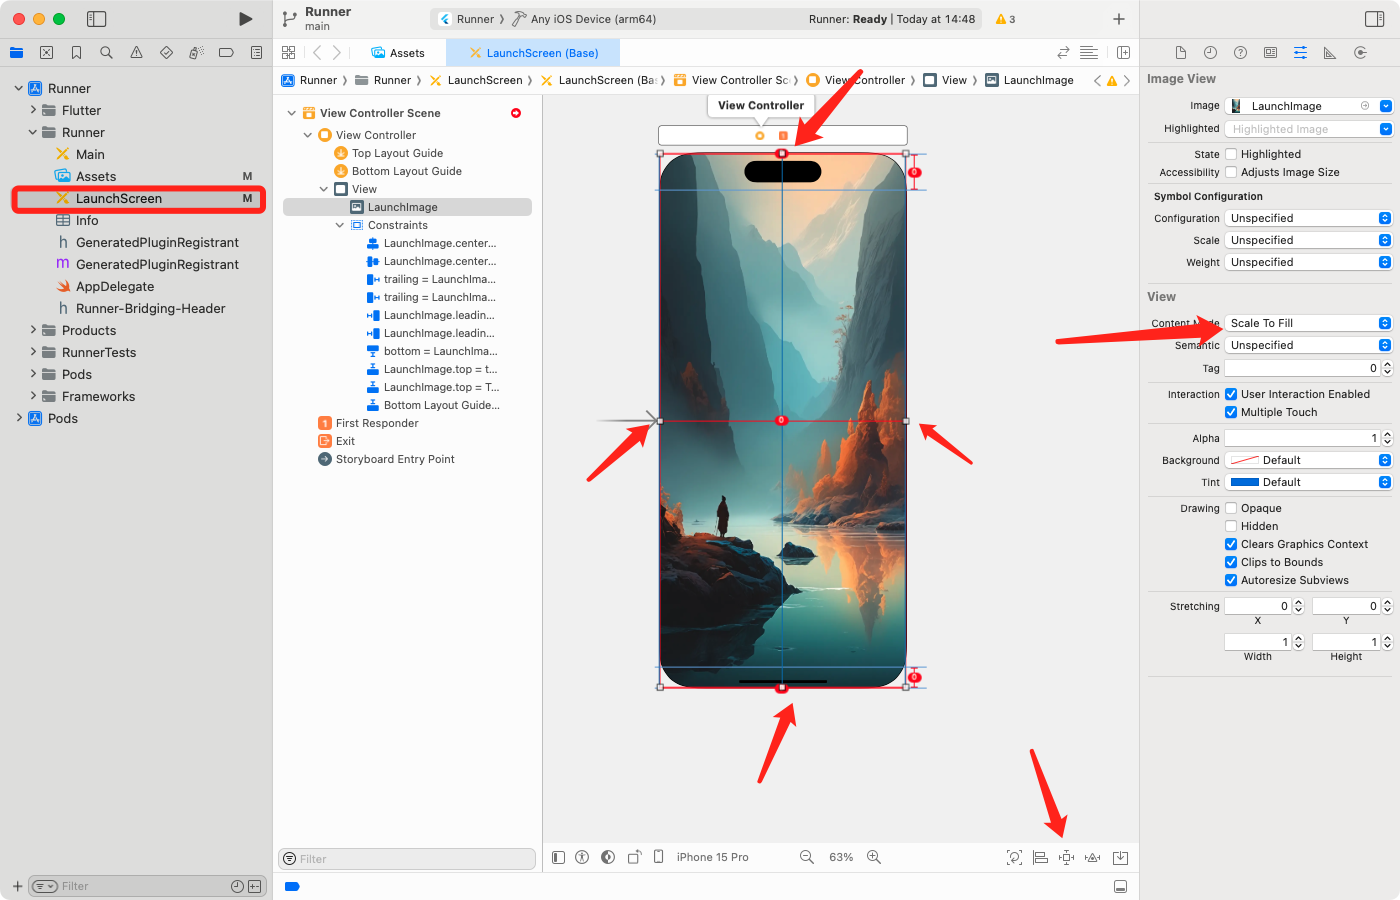Click the Tint color swatch

click(x=1244, y=482)
